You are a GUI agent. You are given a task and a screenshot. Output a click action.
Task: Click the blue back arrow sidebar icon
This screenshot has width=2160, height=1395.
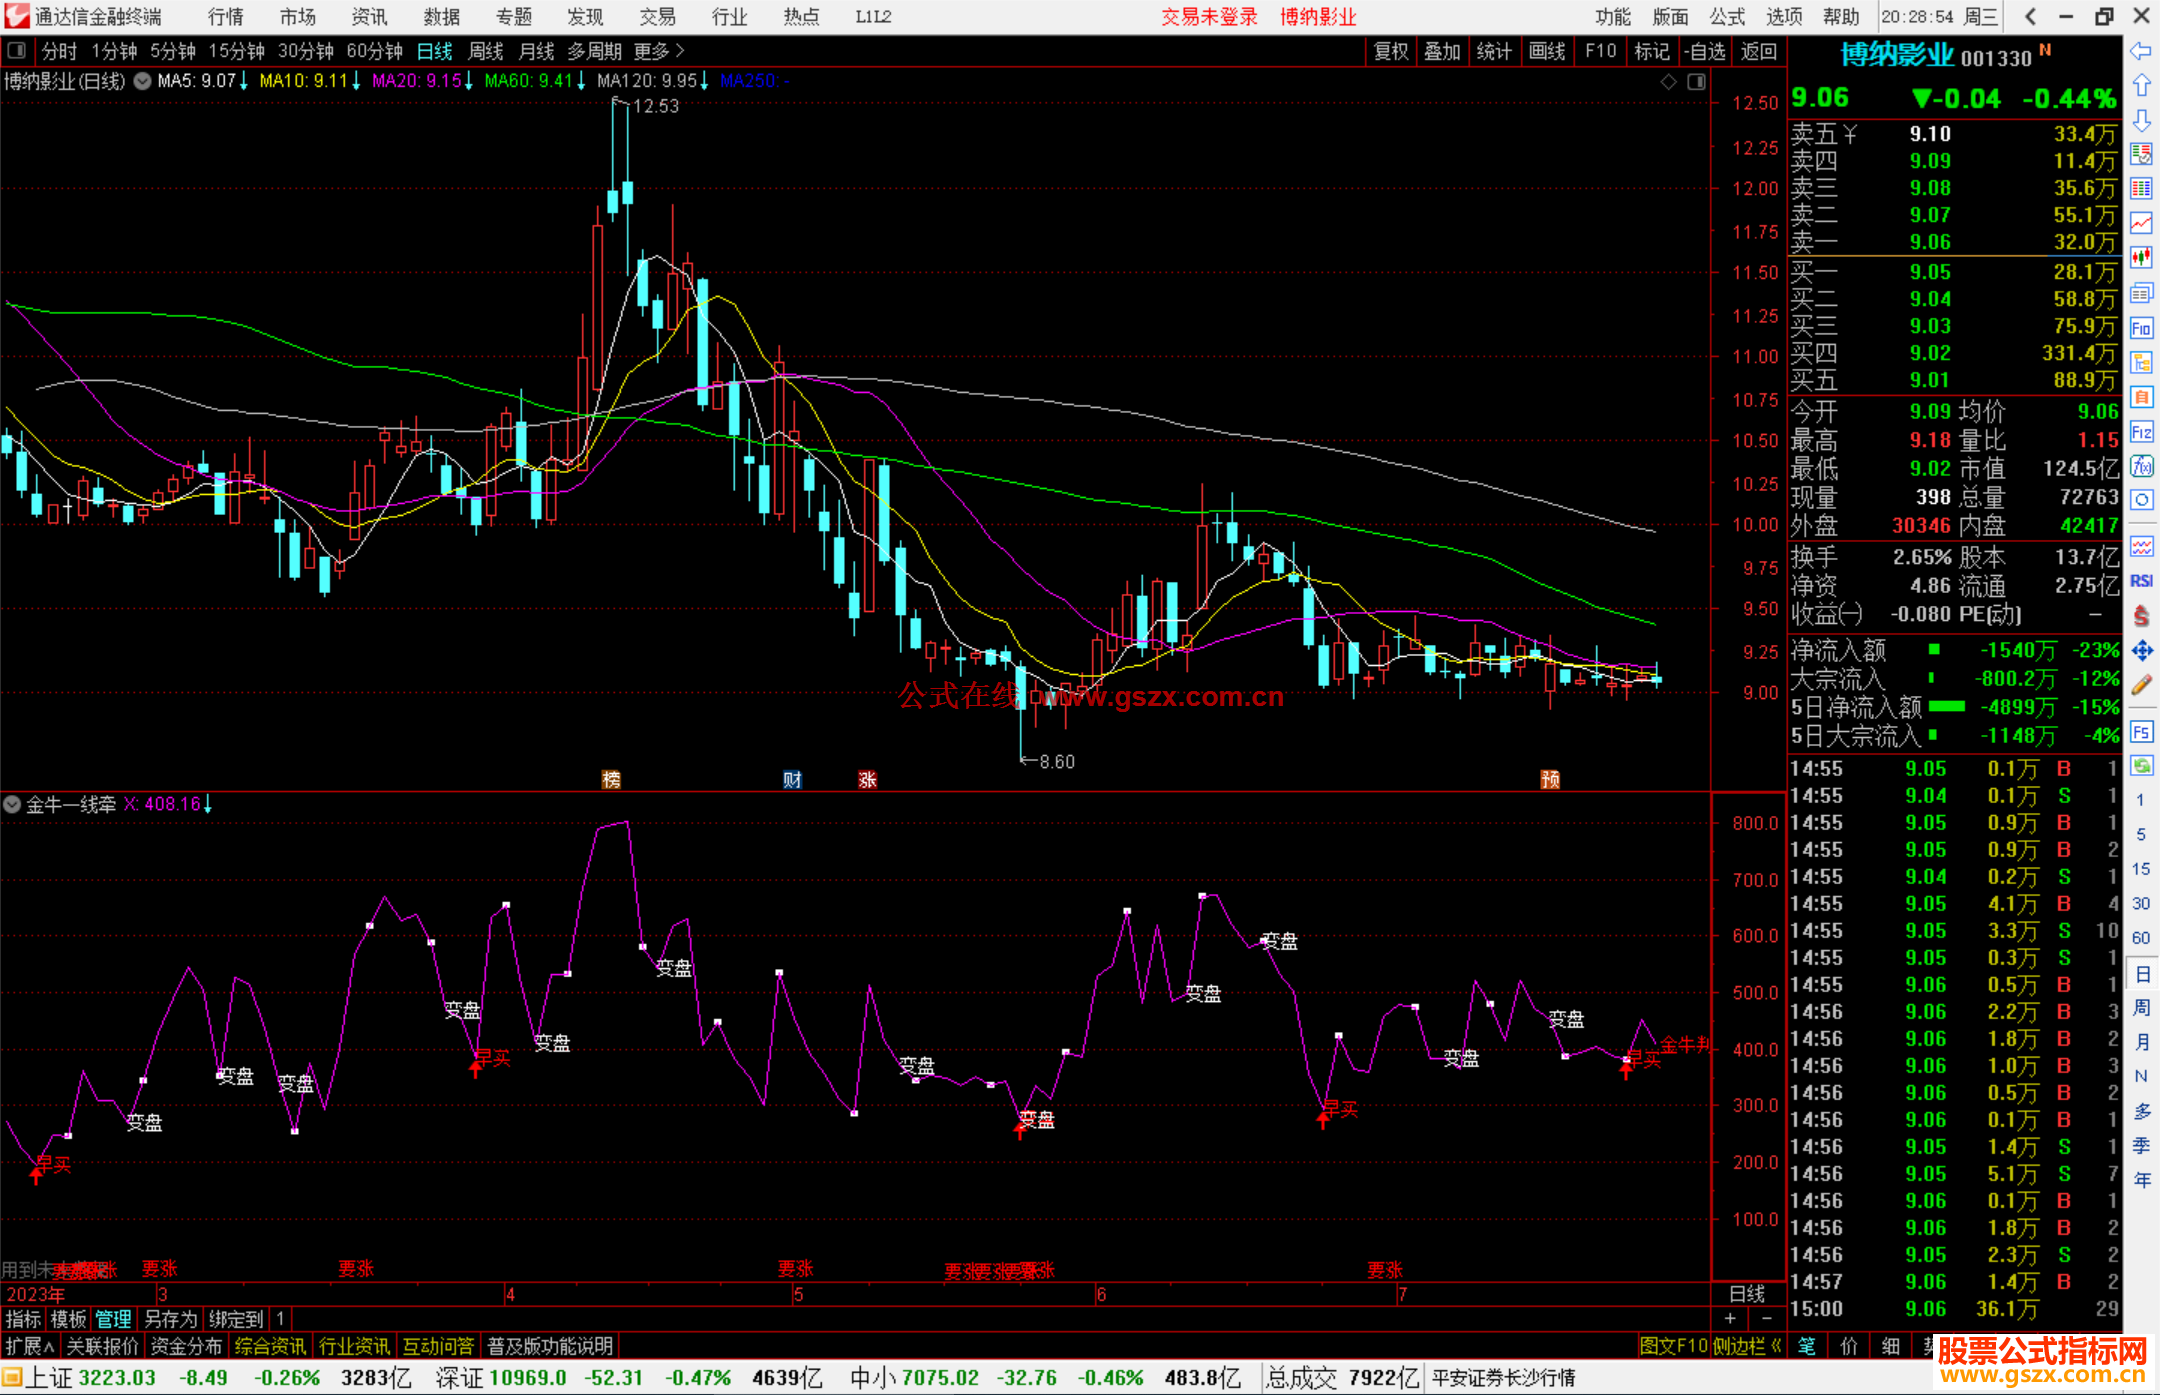click(2141, 51)
